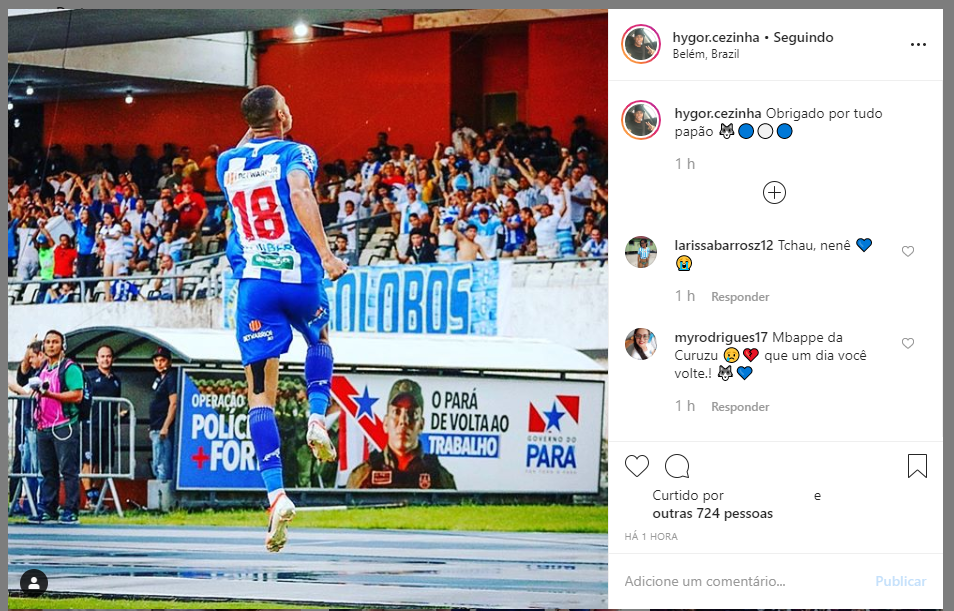Open the outras 724 pessoas likes list
This screenshot has width=954, height=611.
click(x=712, y=514)
